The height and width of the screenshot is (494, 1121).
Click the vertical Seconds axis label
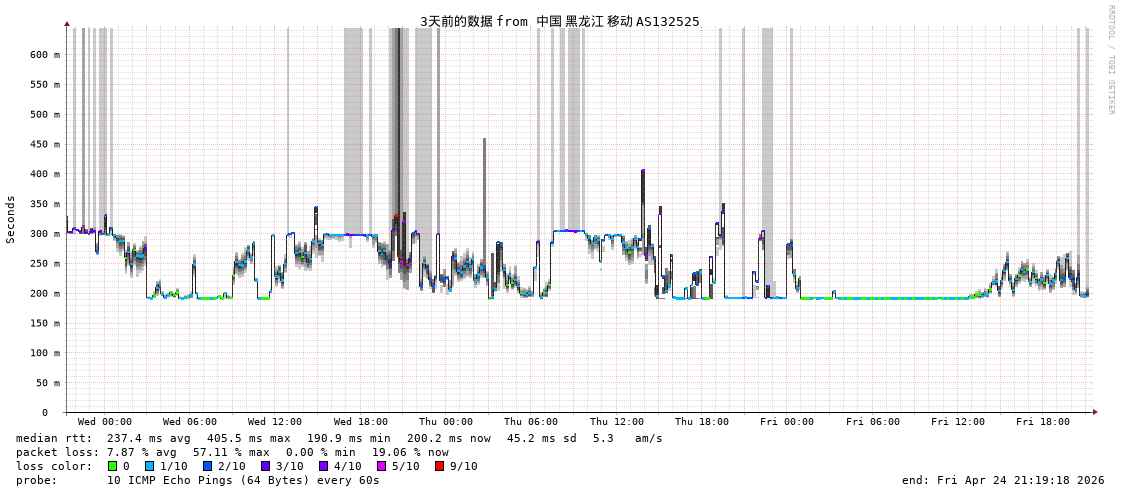(11, 219)
